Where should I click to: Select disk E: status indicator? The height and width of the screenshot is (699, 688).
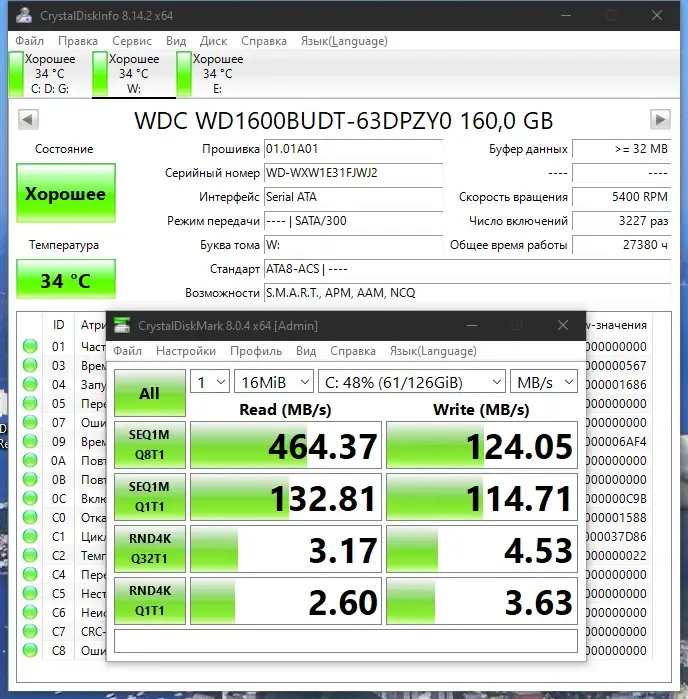[x=184, y=74]
